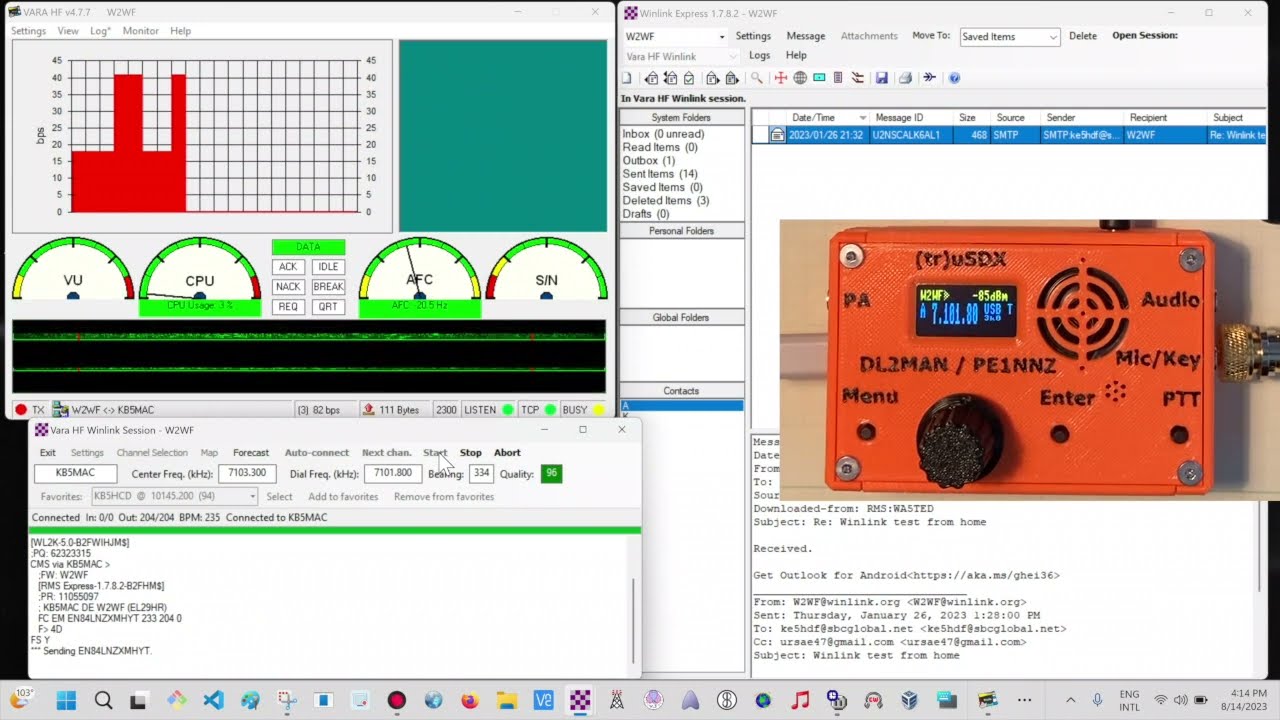1280x720 pixels.
Task: Click the envelope with checkmark toolbar icon
Action: click(x=688, y=78)
